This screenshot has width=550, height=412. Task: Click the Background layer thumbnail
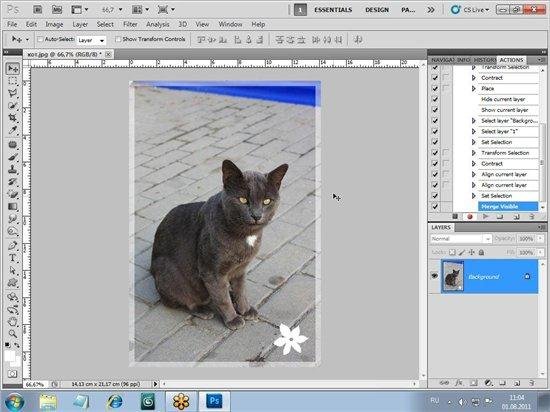[453, 276]
